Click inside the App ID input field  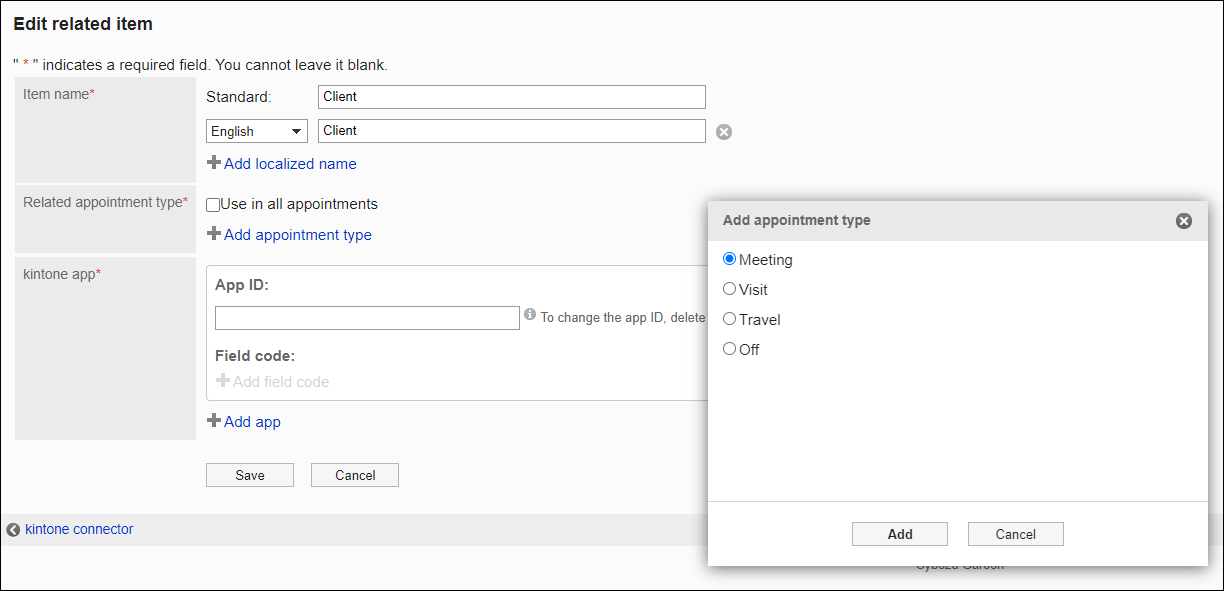367,317
